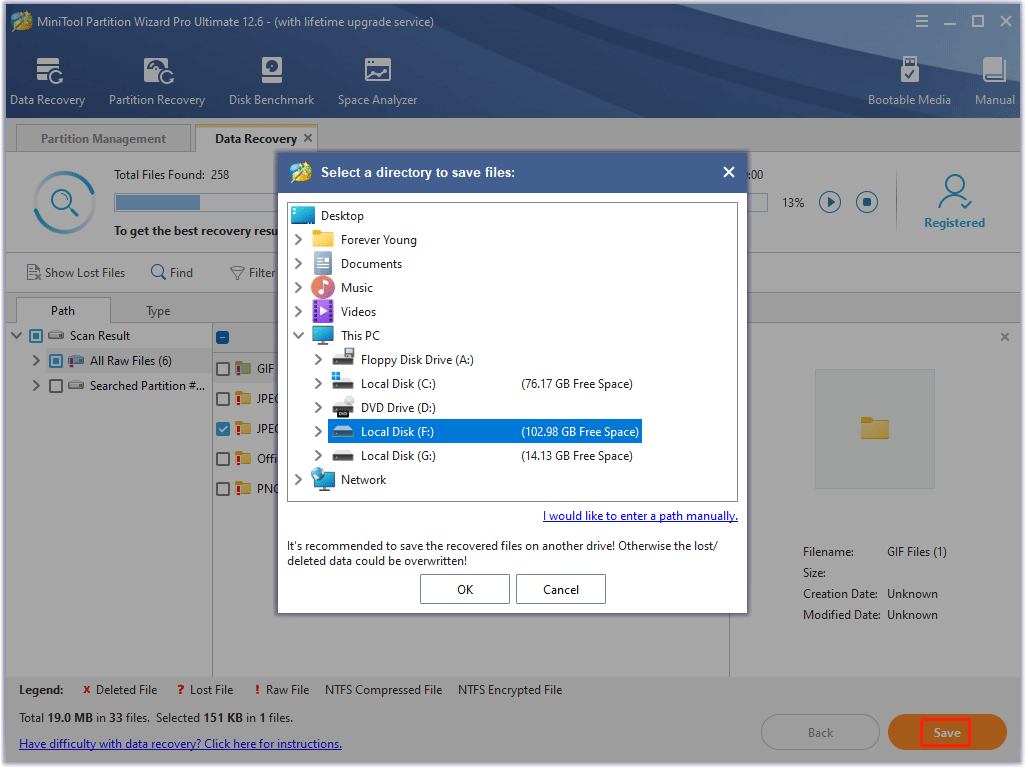
Task: Click the Back button
Action: [820, 733]
